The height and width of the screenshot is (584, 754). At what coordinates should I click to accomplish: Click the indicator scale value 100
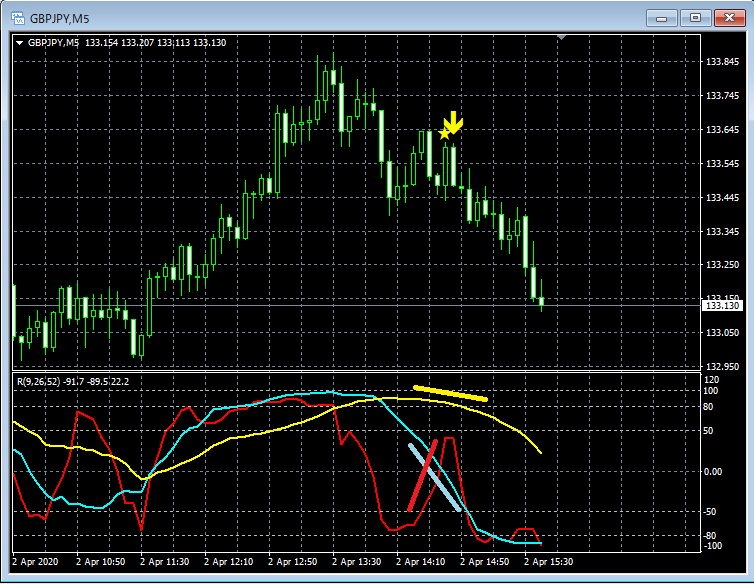(711, 391)
